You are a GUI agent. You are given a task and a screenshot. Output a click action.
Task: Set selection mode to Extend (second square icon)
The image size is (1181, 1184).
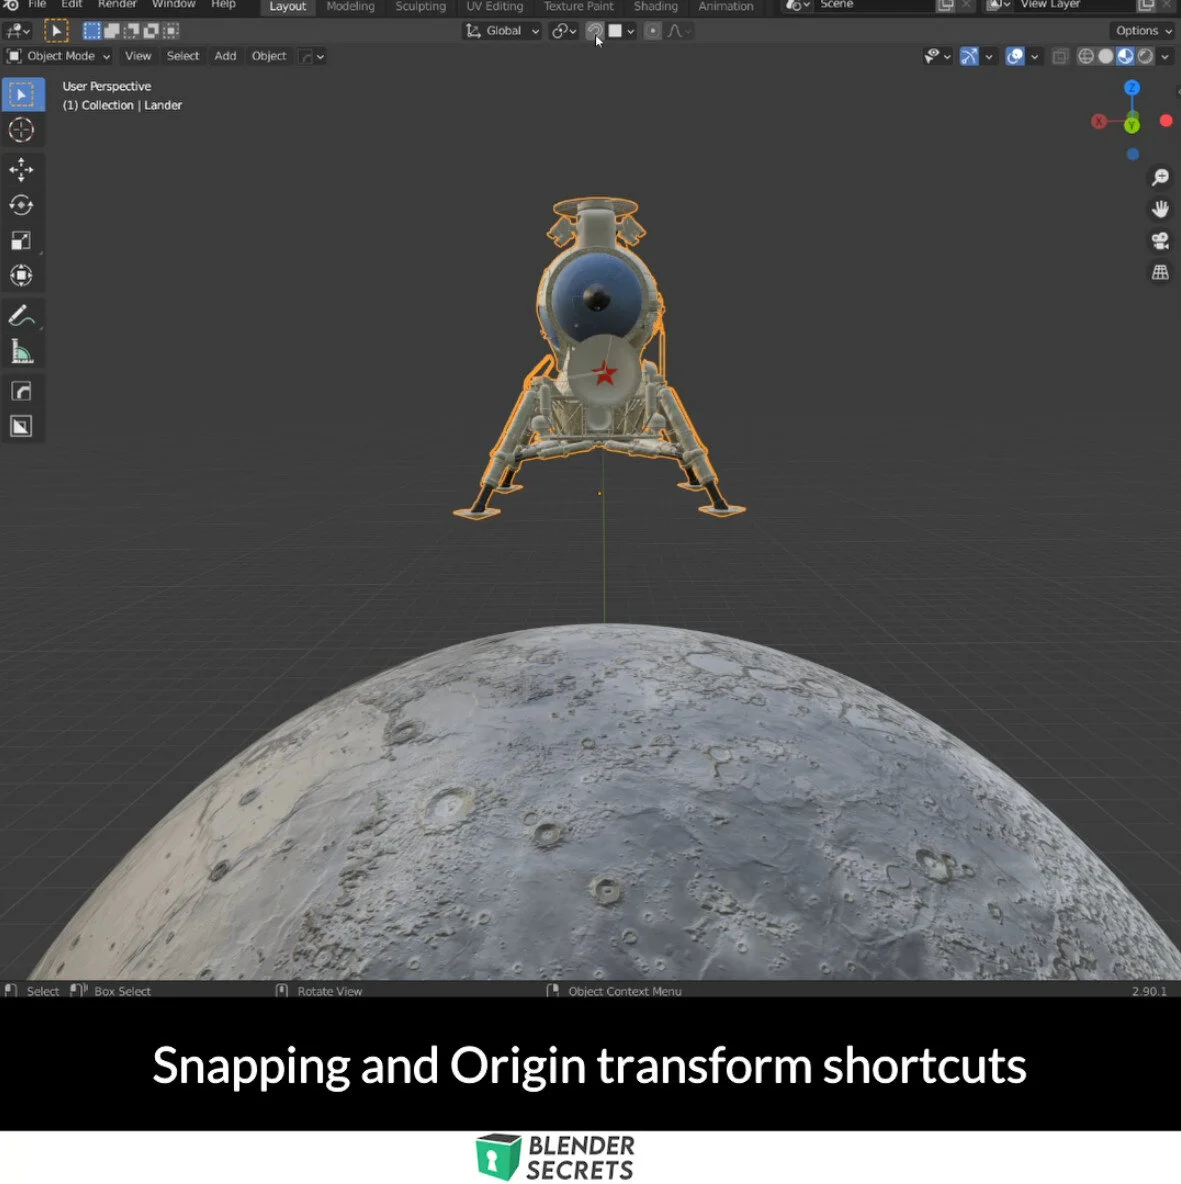tap(111, 31)
